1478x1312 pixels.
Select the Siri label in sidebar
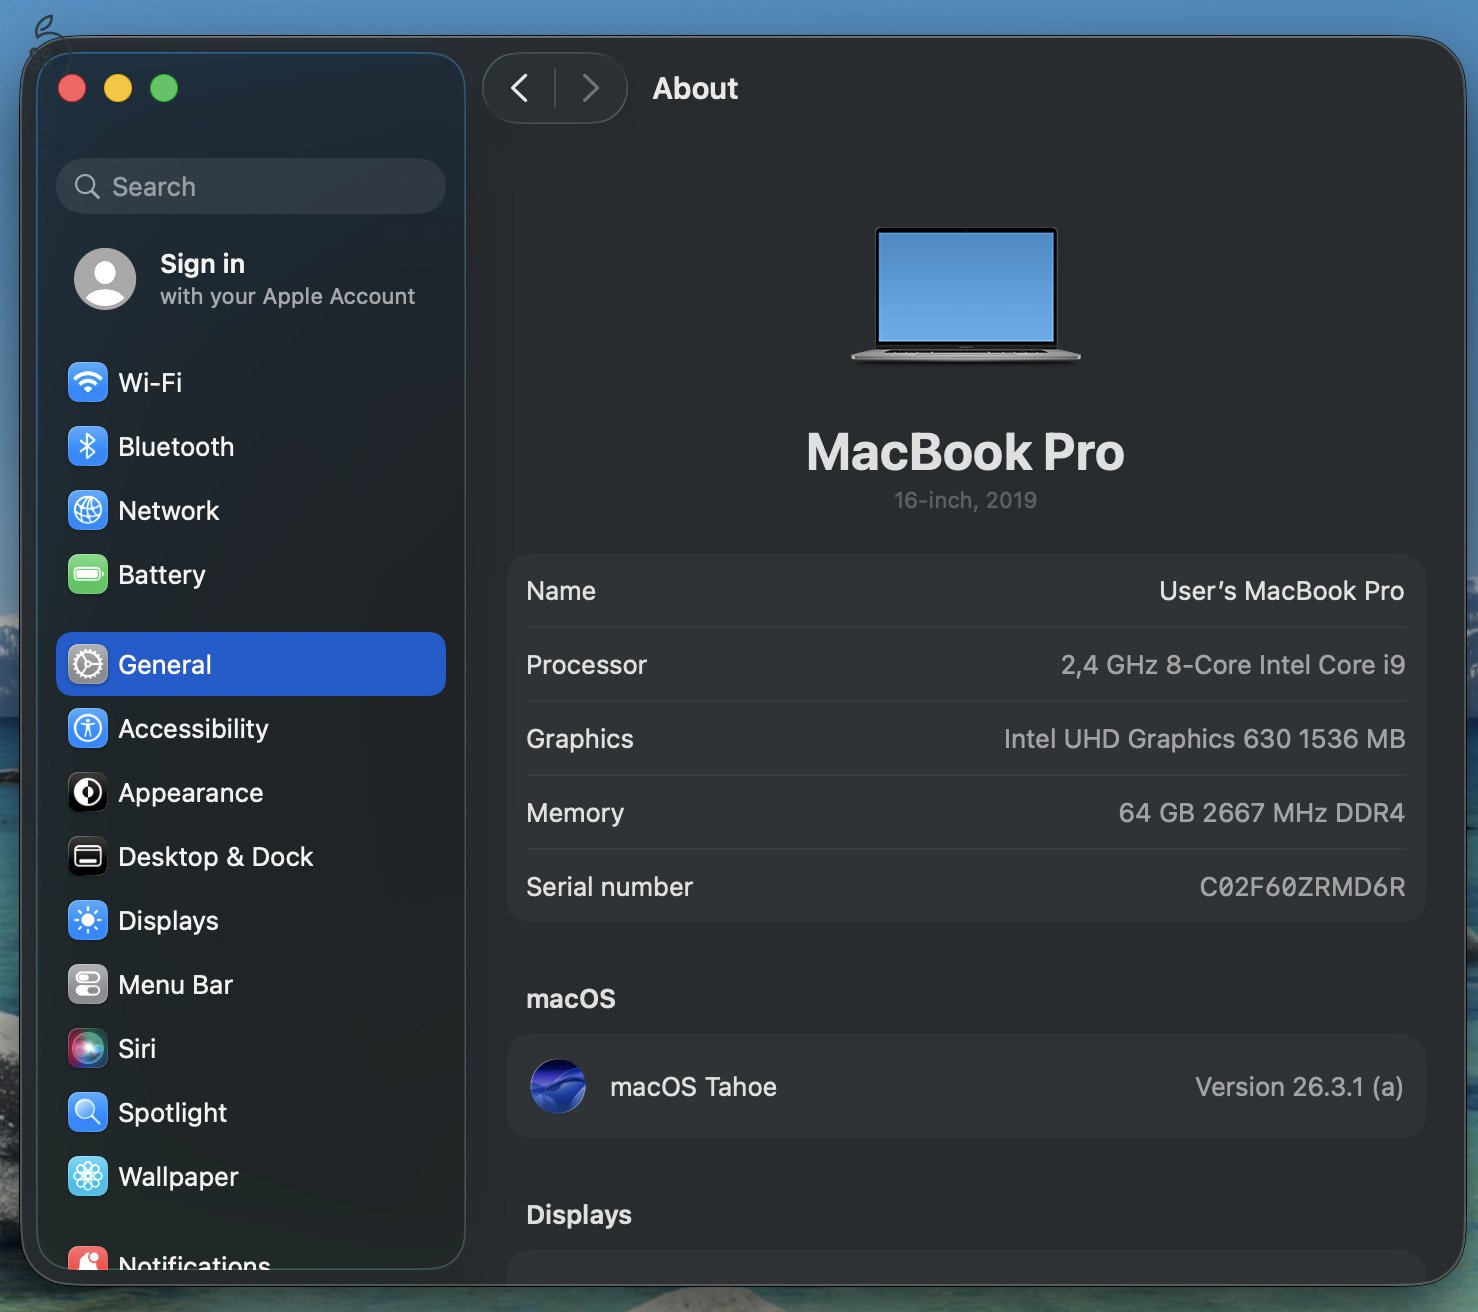(137, 1048)
